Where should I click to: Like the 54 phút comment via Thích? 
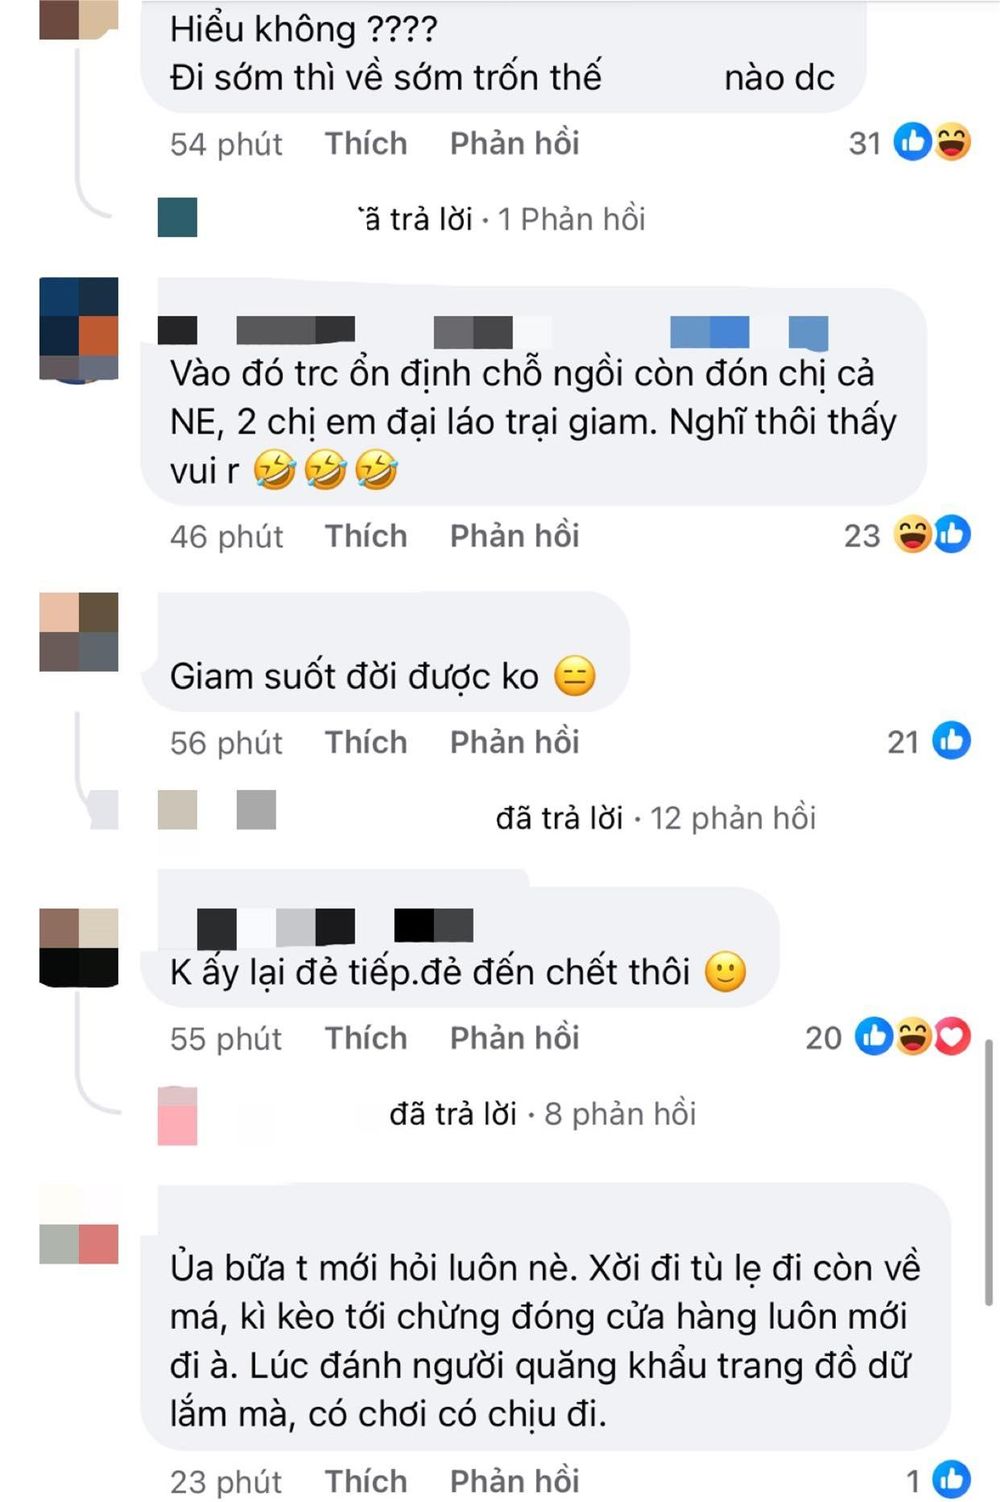[366, 143]
